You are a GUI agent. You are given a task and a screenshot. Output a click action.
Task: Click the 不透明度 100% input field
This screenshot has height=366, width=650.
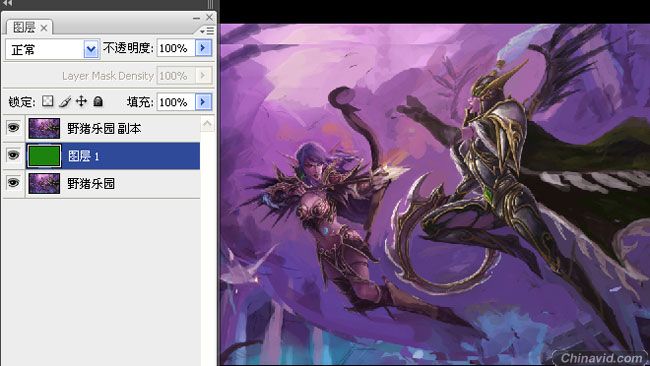click(176, 48)
